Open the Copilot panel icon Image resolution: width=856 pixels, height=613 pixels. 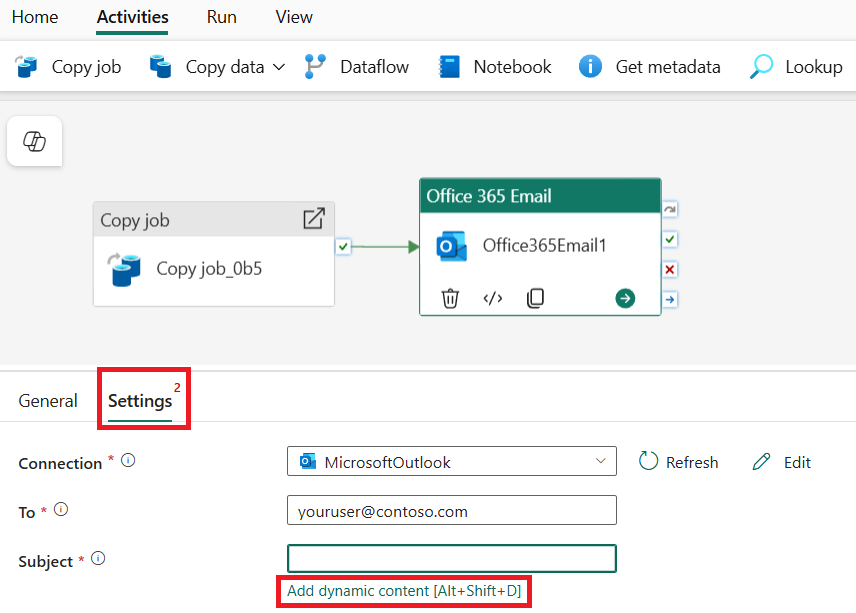pos(34,141)
